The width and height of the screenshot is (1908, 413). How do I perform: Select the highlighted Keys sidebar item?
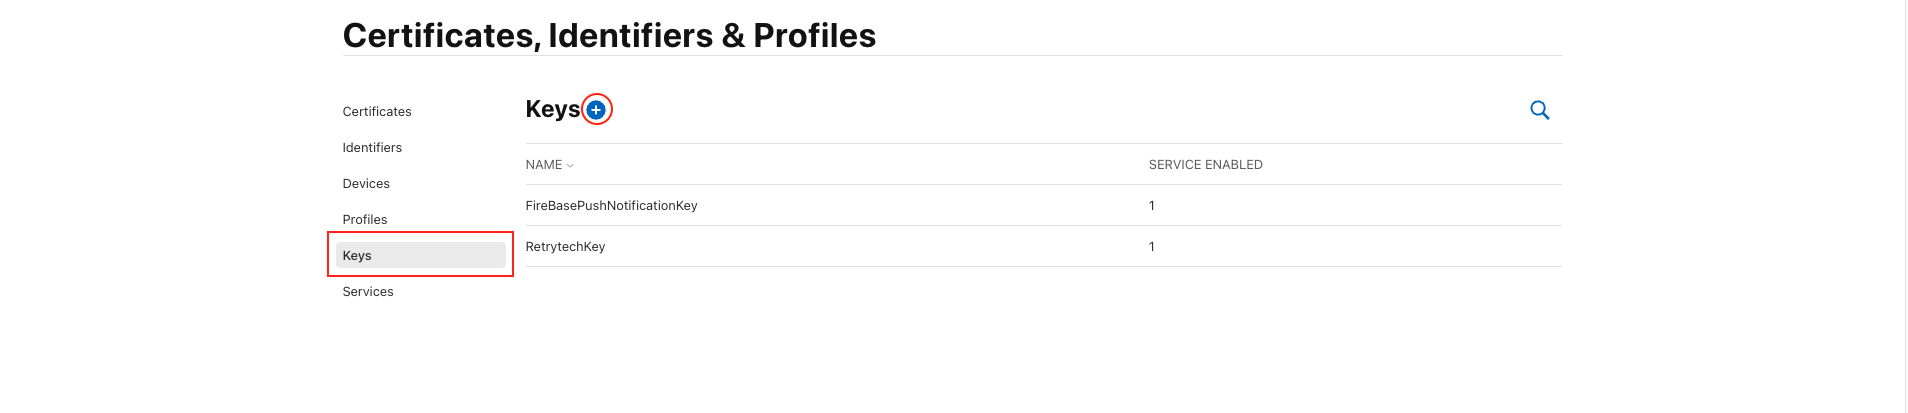tap(357, 256)
